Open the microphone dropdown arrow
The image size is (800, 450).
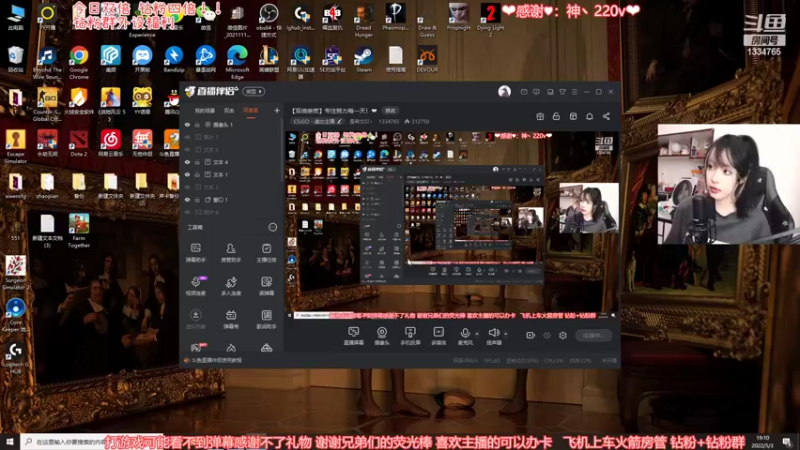477,334
